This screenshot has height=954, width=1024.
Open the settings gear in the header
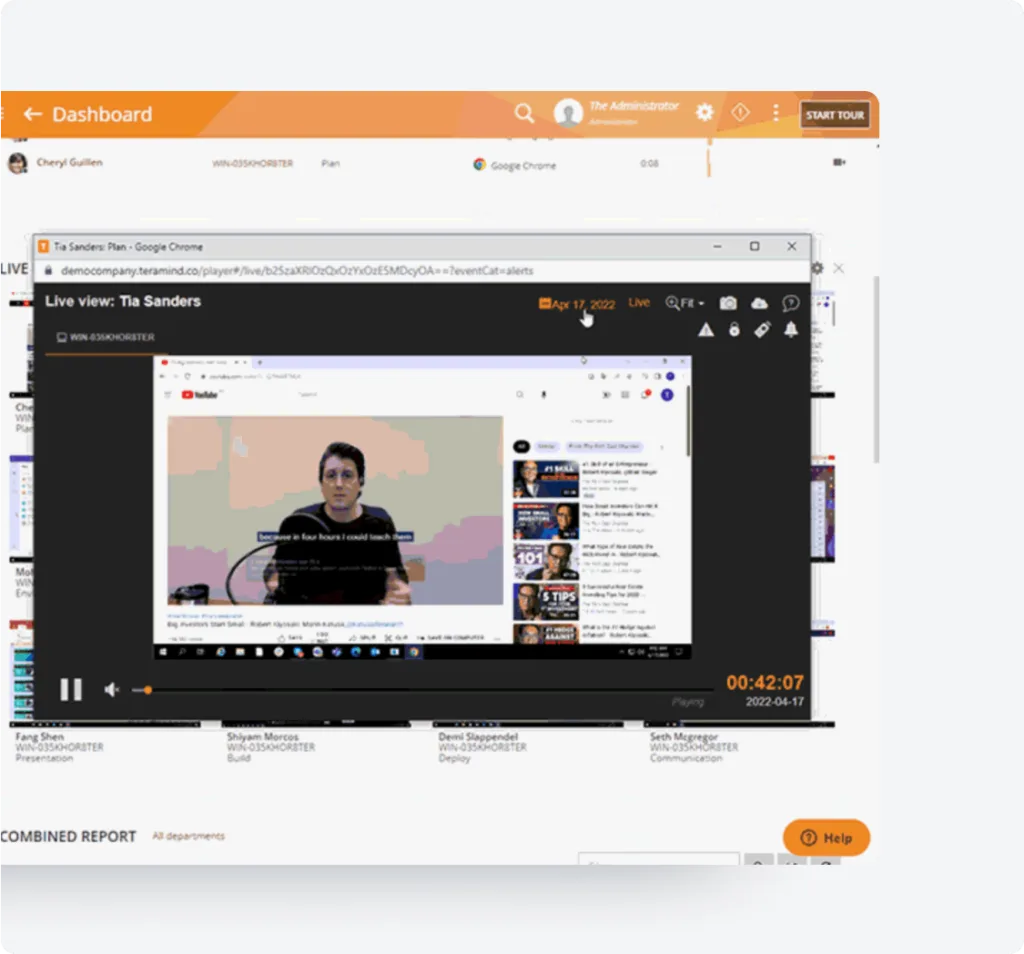[704, 112]
